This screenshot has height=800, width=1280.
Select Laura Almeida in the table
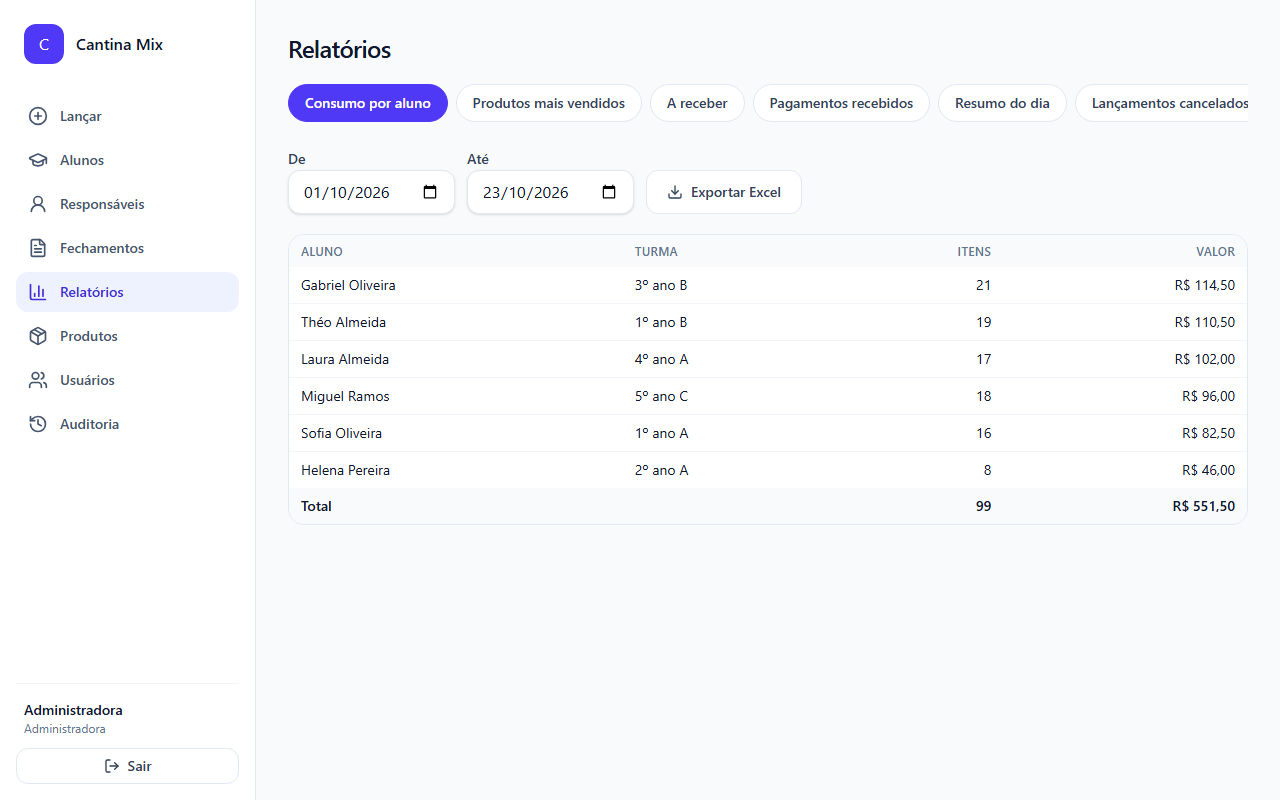click(x=345, y=359)
